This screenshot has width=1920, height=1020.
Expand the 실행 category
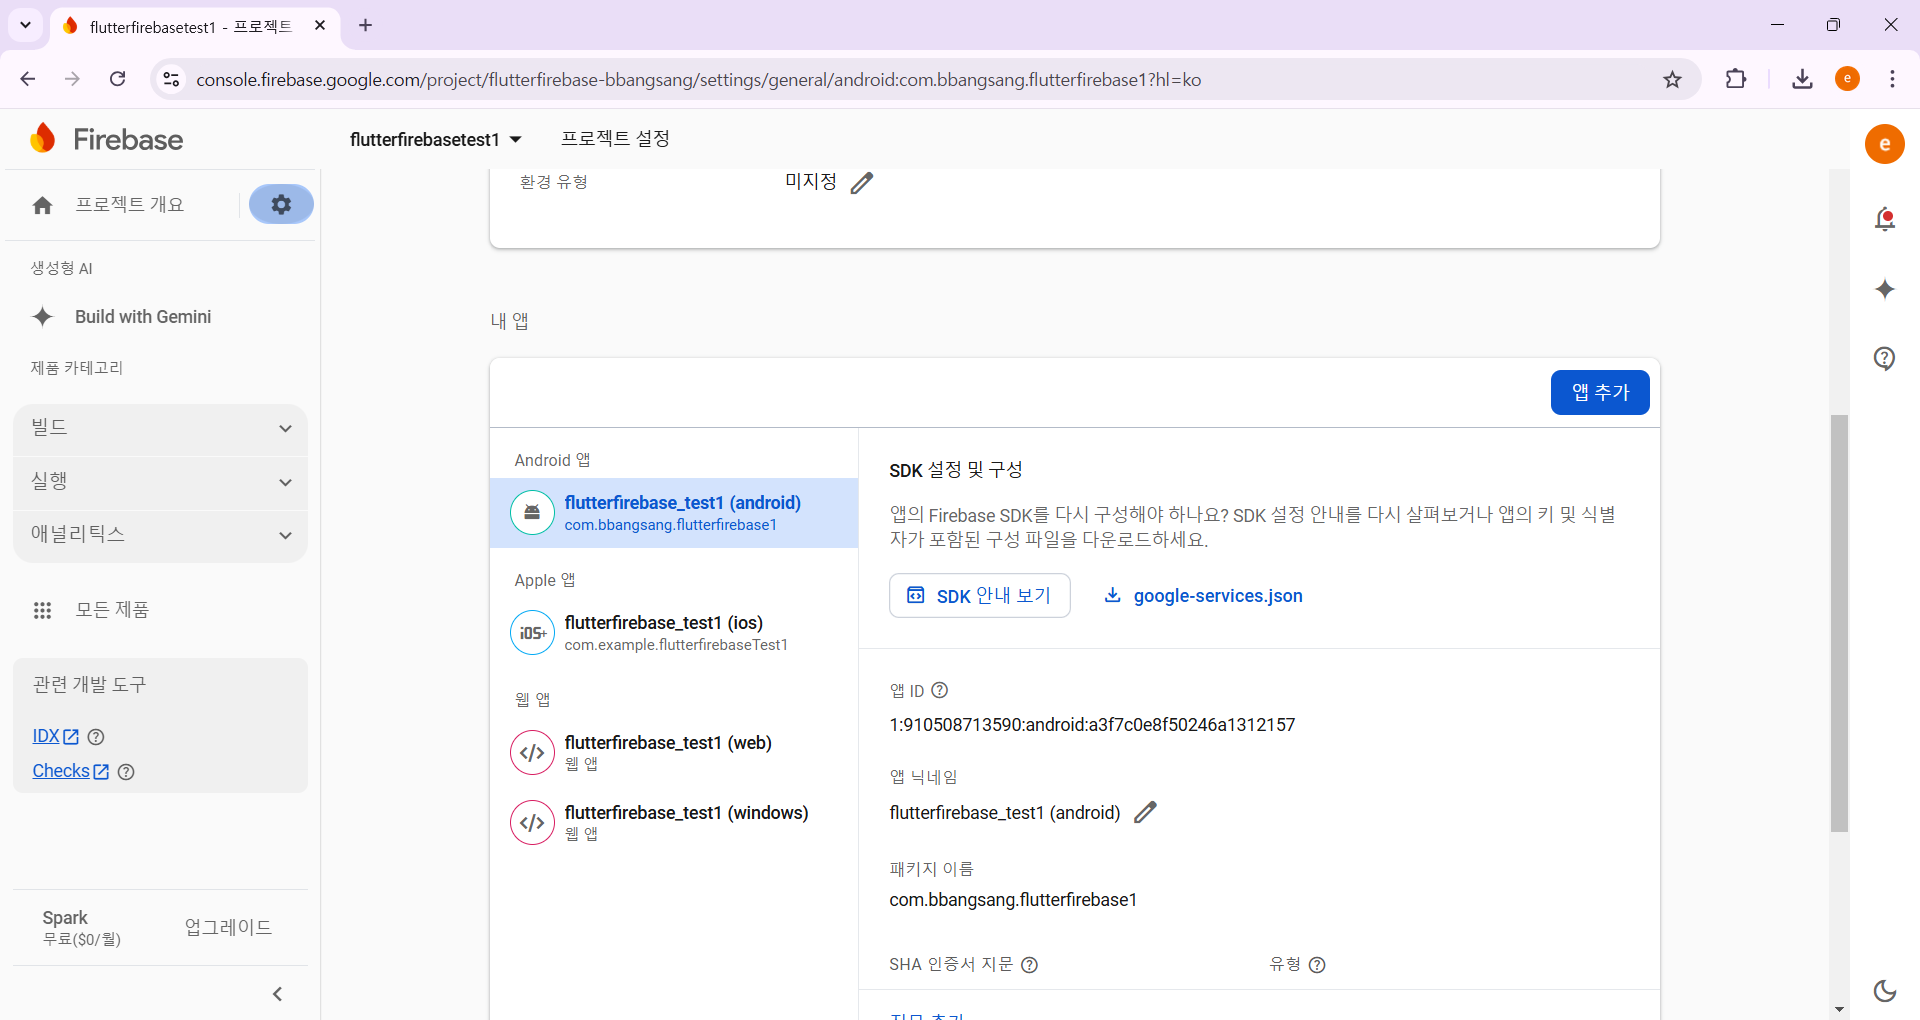tap(160, 482)
